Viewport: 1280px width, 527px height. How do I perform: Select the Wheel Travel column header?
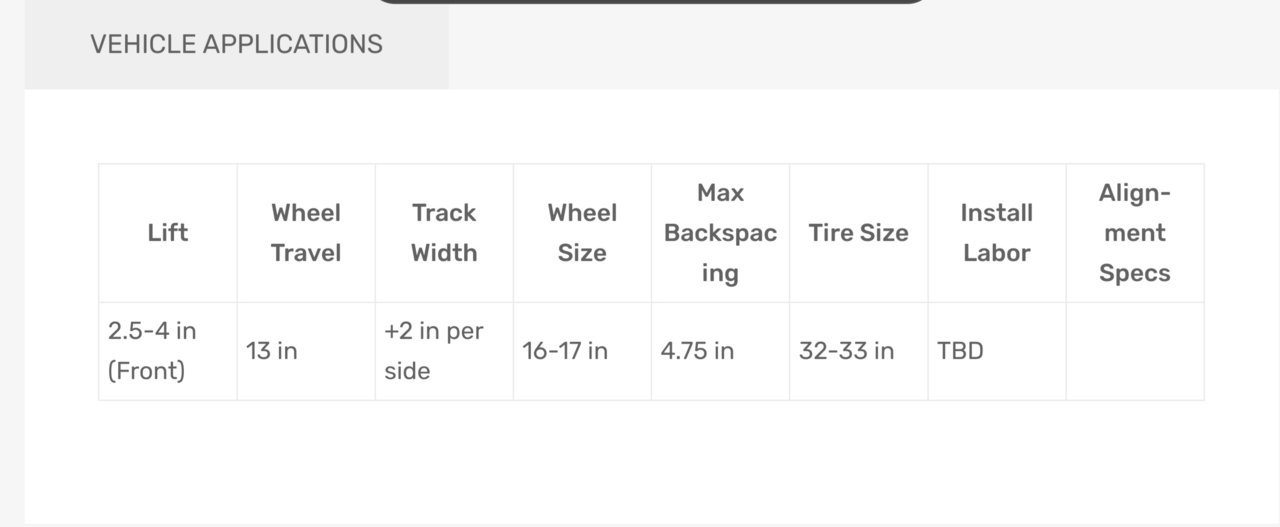point(306,233)
